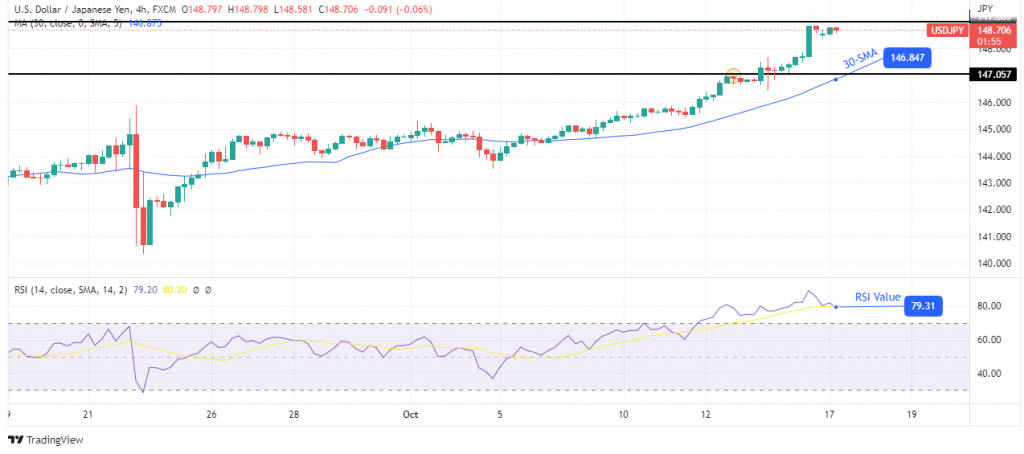Click the 146.000 price axis label
This screenshot has height=454, width=1024.
(993, 103)
